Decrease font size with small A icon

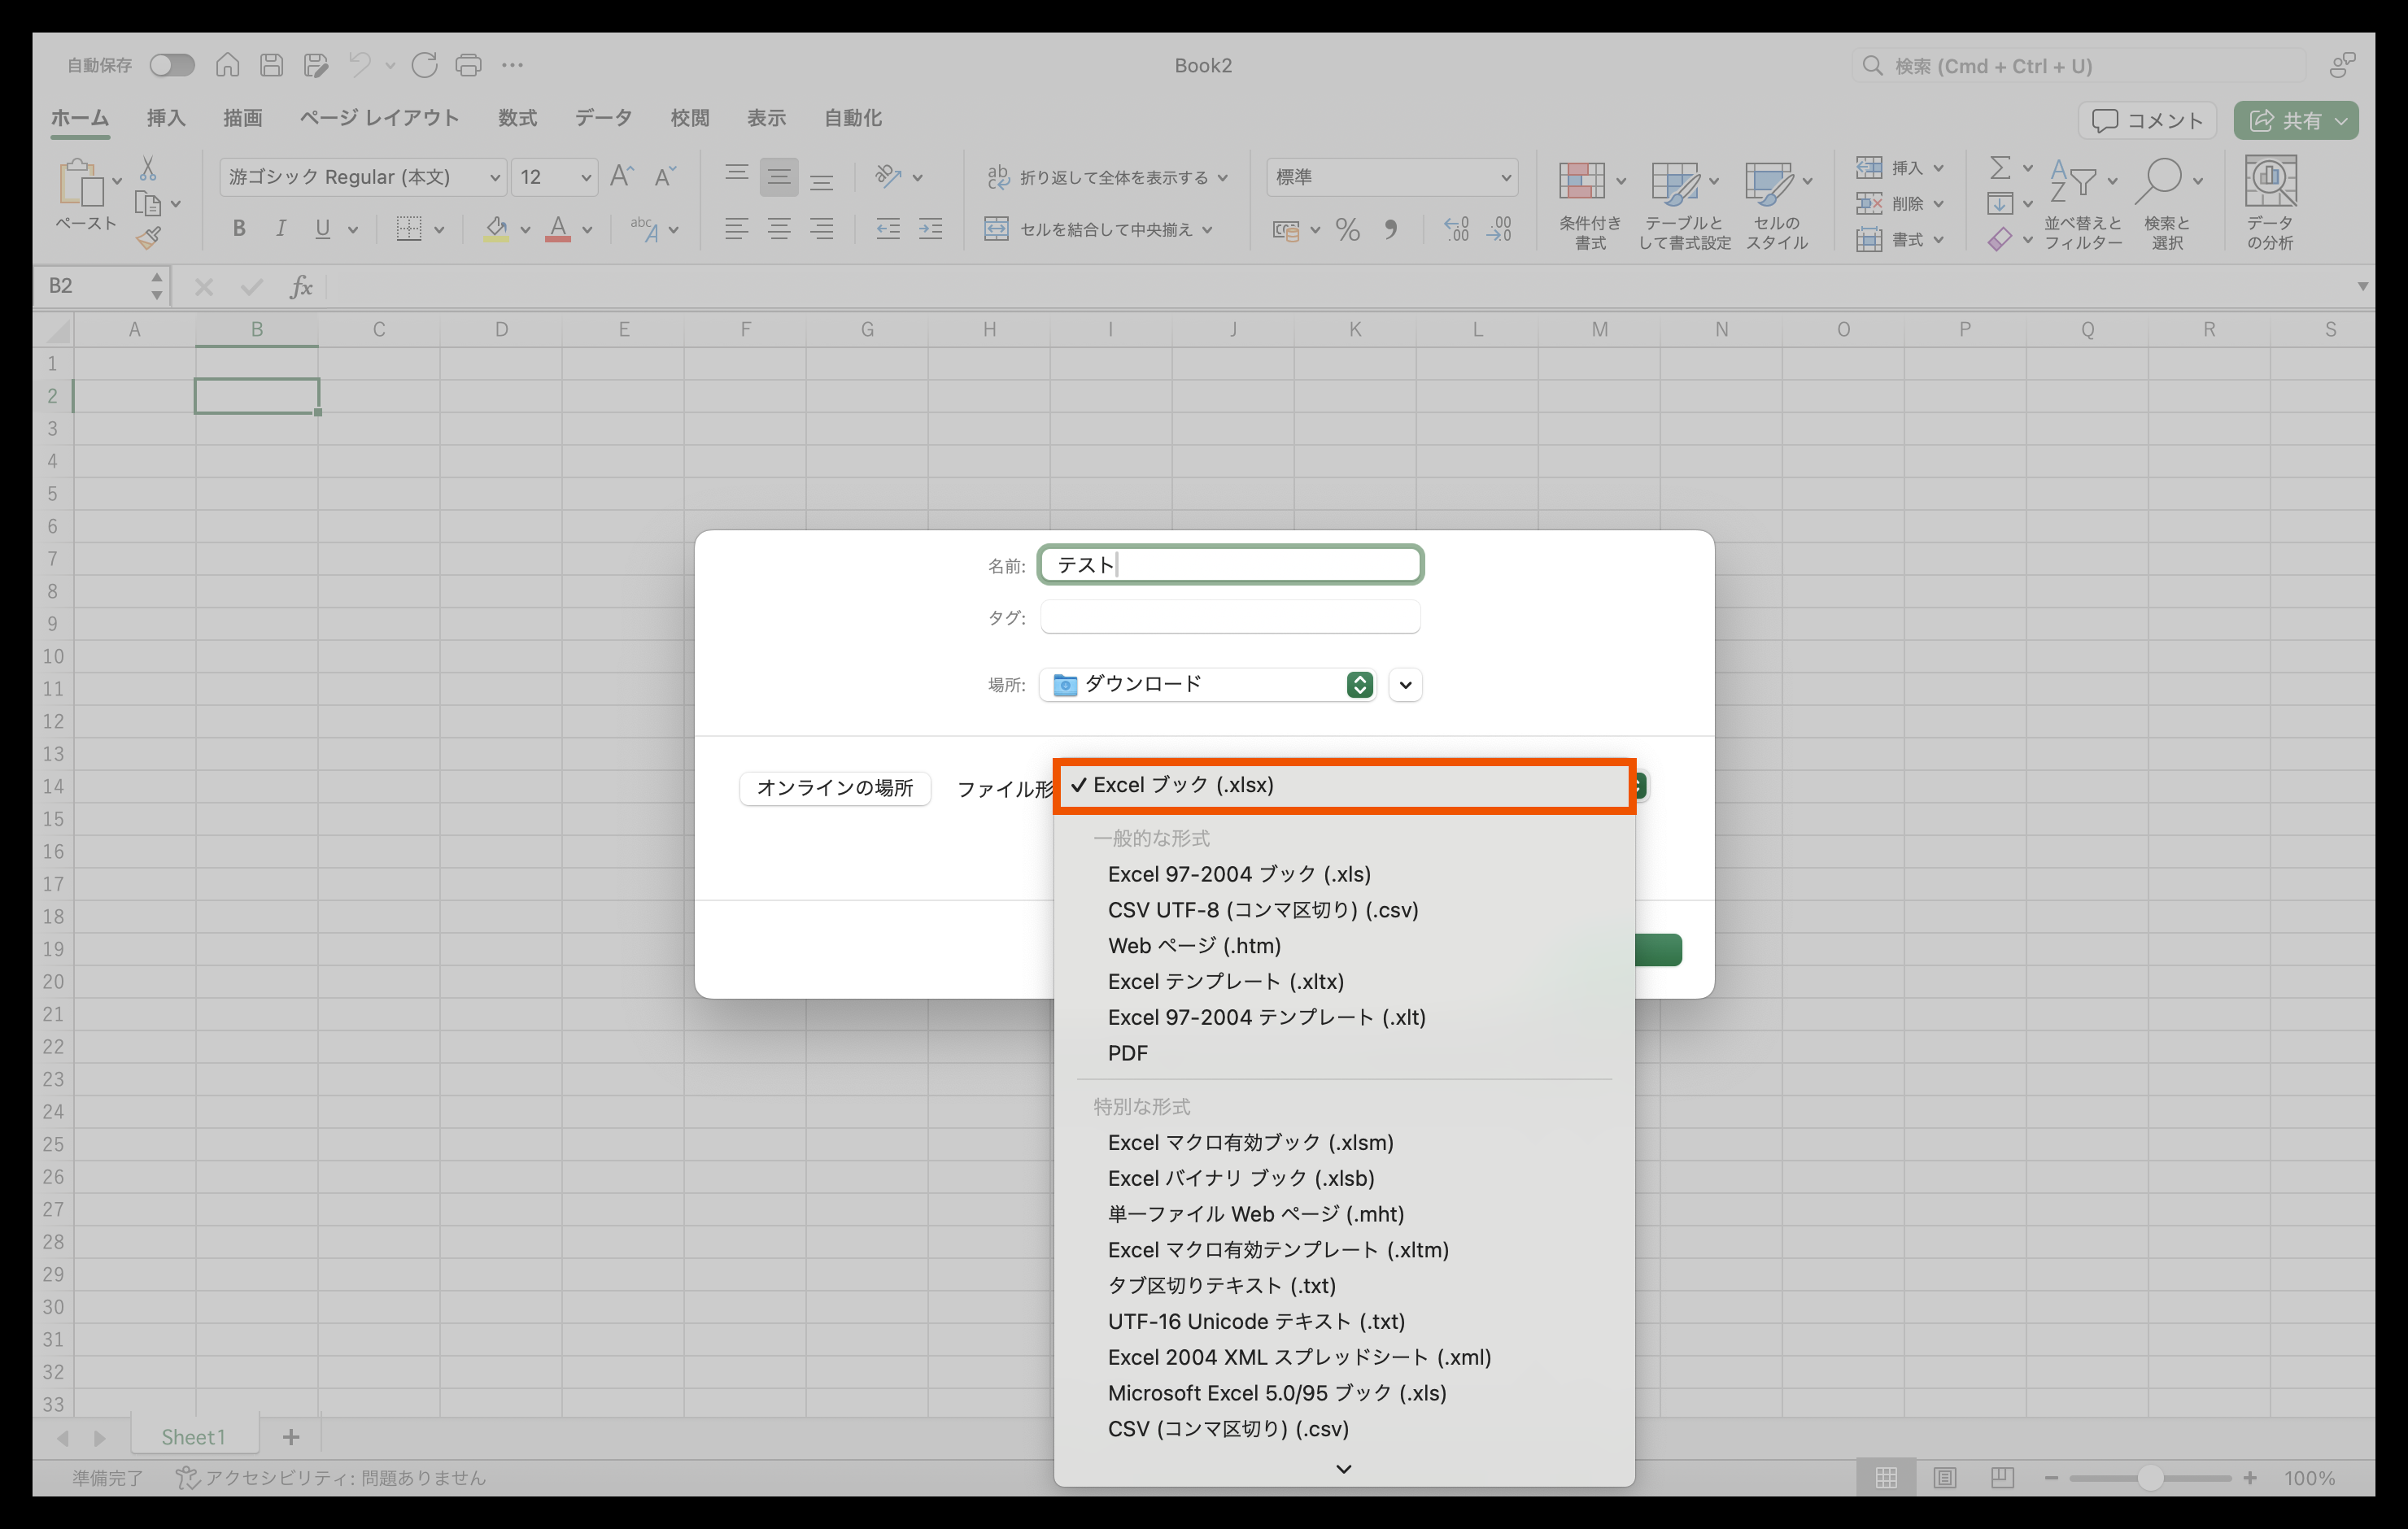coord(665,177)
